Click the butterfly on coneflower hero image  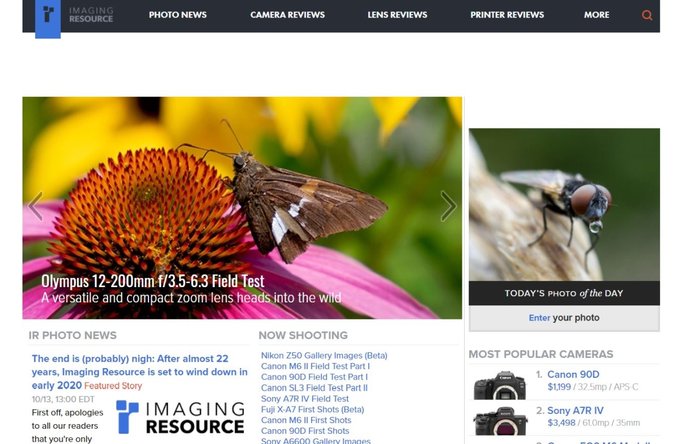pos(242,208)
